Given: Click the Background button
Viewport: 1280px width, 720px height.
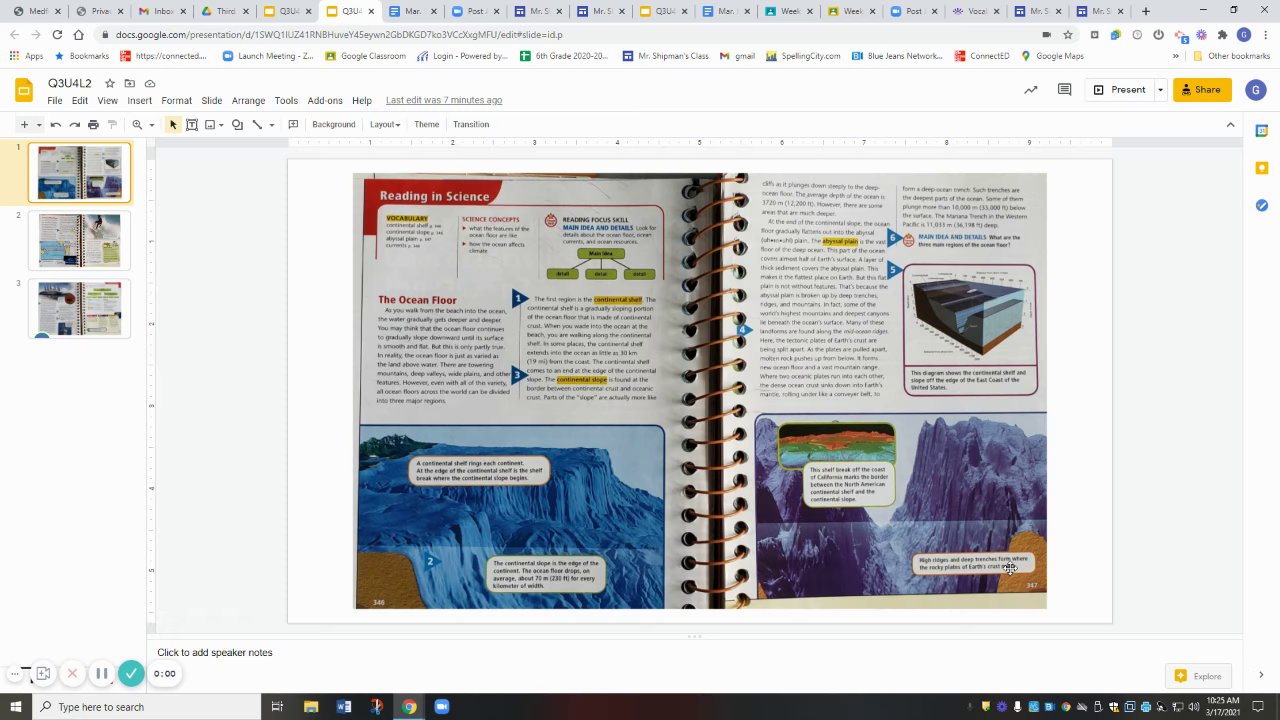Looking at the screenshot, I should tap(334, 125).
